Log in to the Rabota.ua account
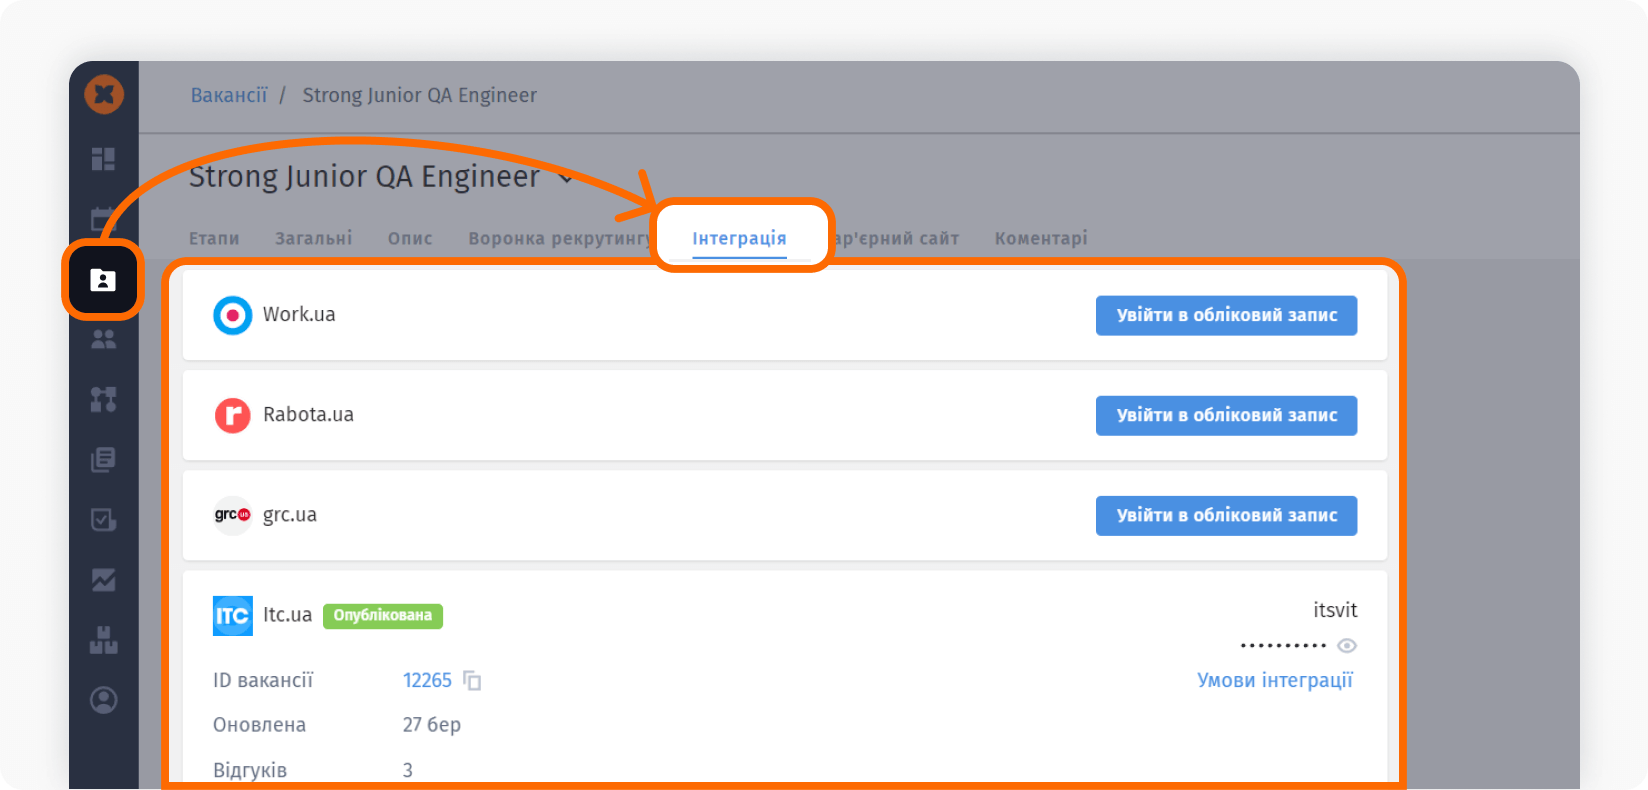This screenshot has height=790, width=1648. [x=1226, y=415]
